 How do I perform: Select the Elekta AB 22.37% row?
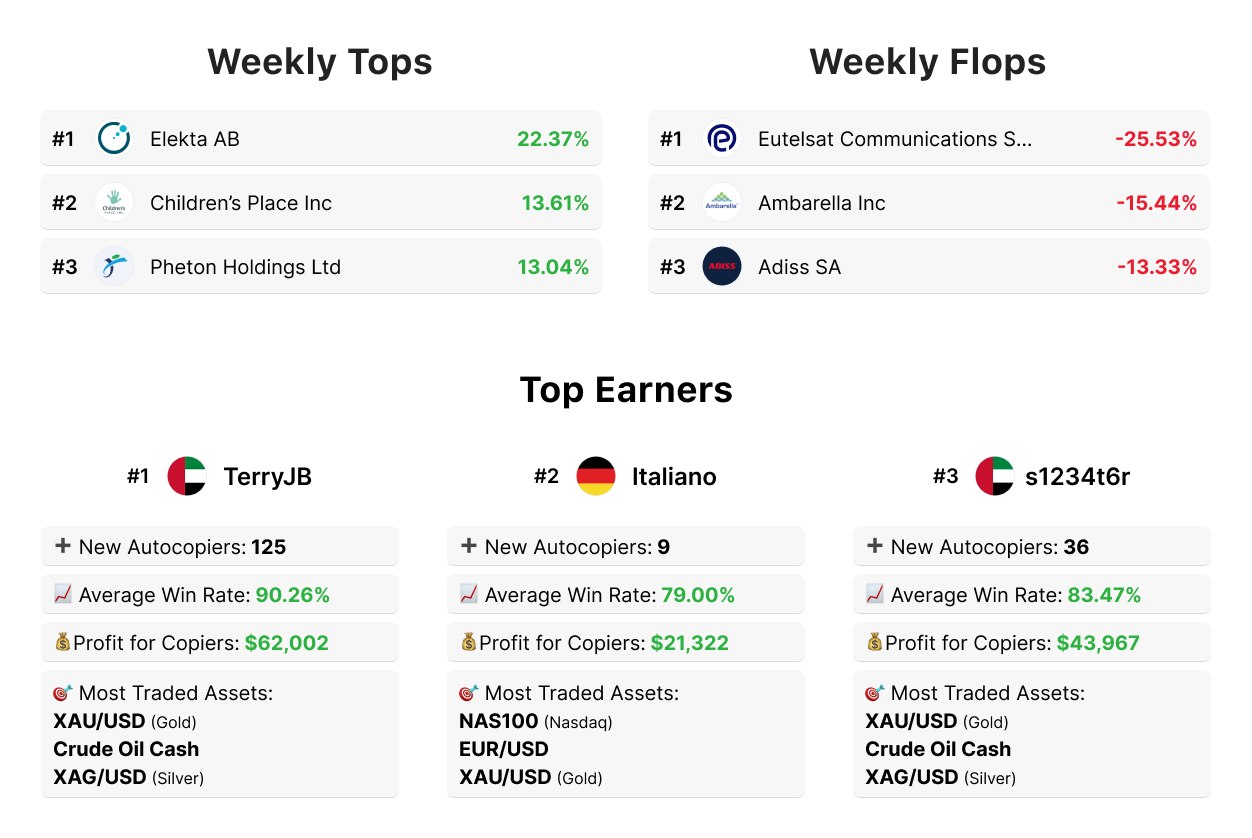(x=320, y=139)
